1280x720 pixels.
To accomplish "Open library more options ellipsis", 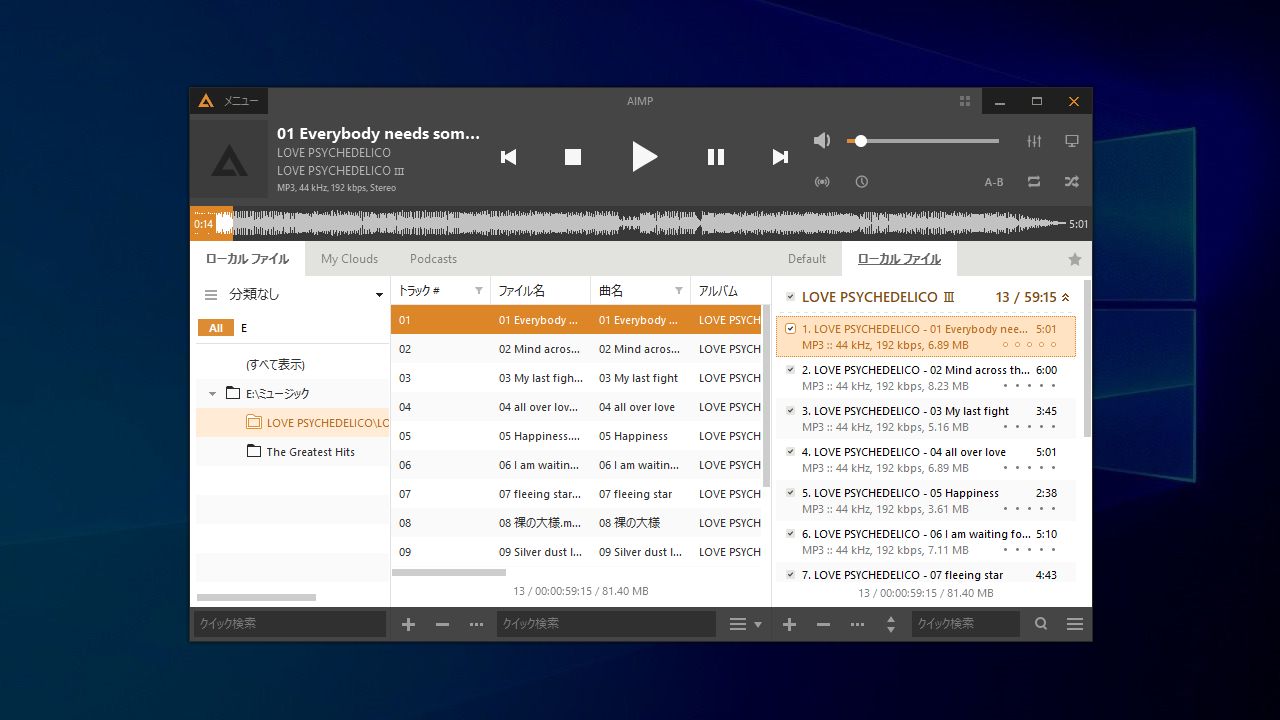I will coord(476,624).
